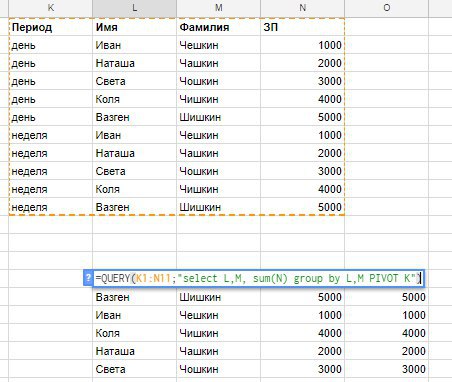
Task: Select the column L header
Action: 135,8
